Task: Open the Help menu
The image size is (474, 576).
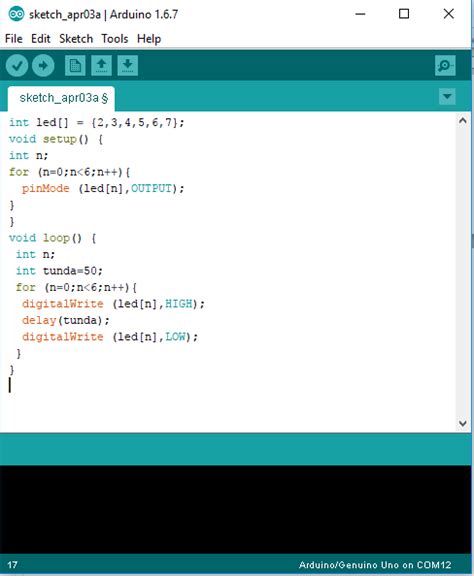Action: 149,39
